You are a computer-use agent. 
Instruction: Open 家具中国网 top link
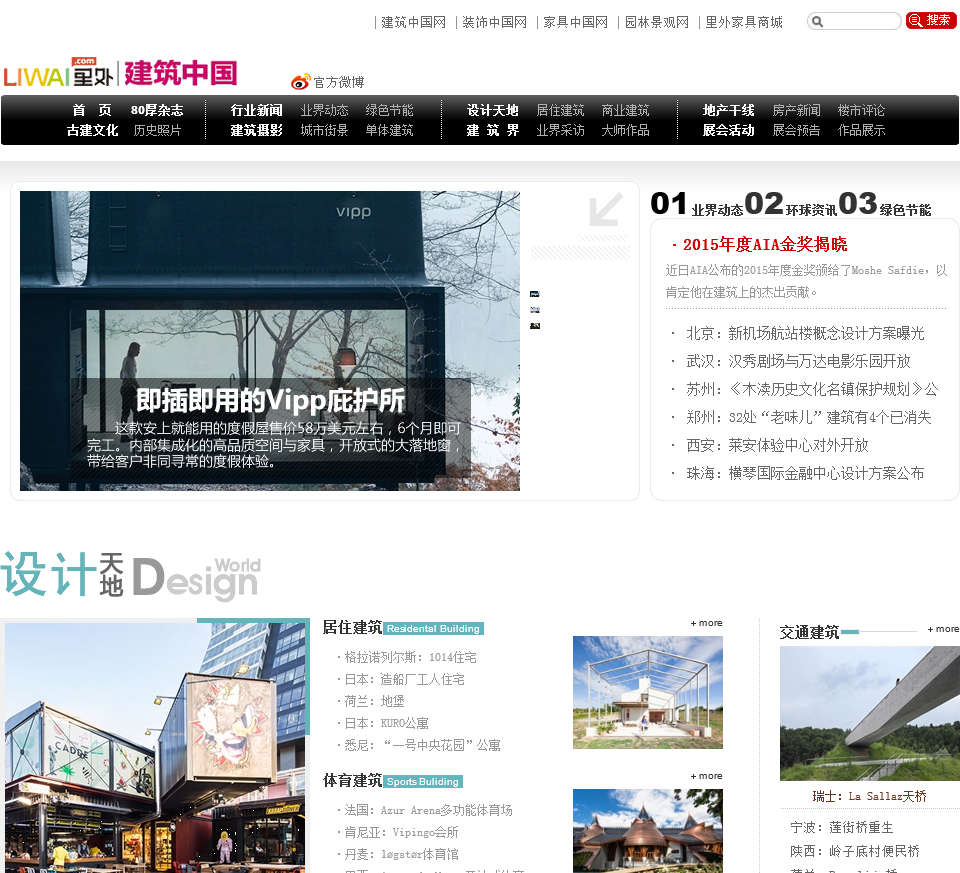(576, 23)
